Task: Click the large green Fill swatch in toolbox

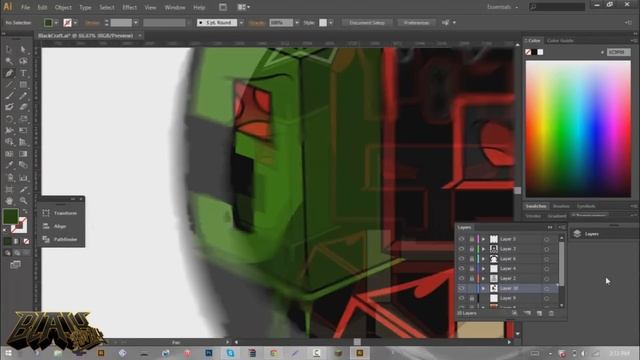Action: (x=10, y=216)
